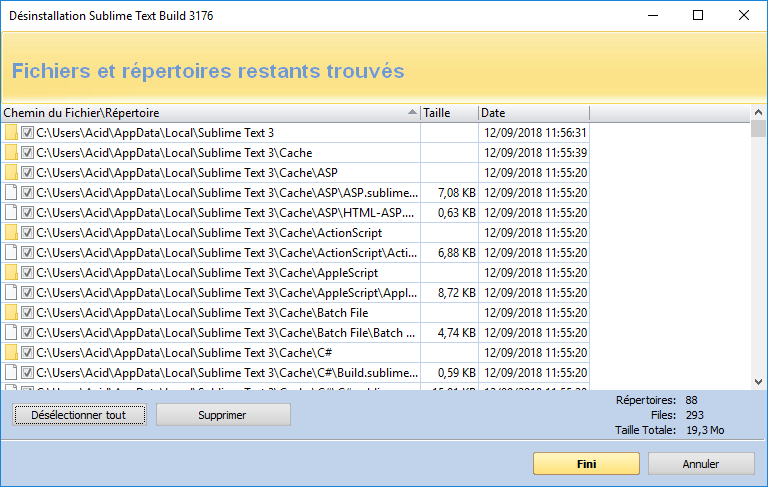Click Désélectionner tout button

79,415
